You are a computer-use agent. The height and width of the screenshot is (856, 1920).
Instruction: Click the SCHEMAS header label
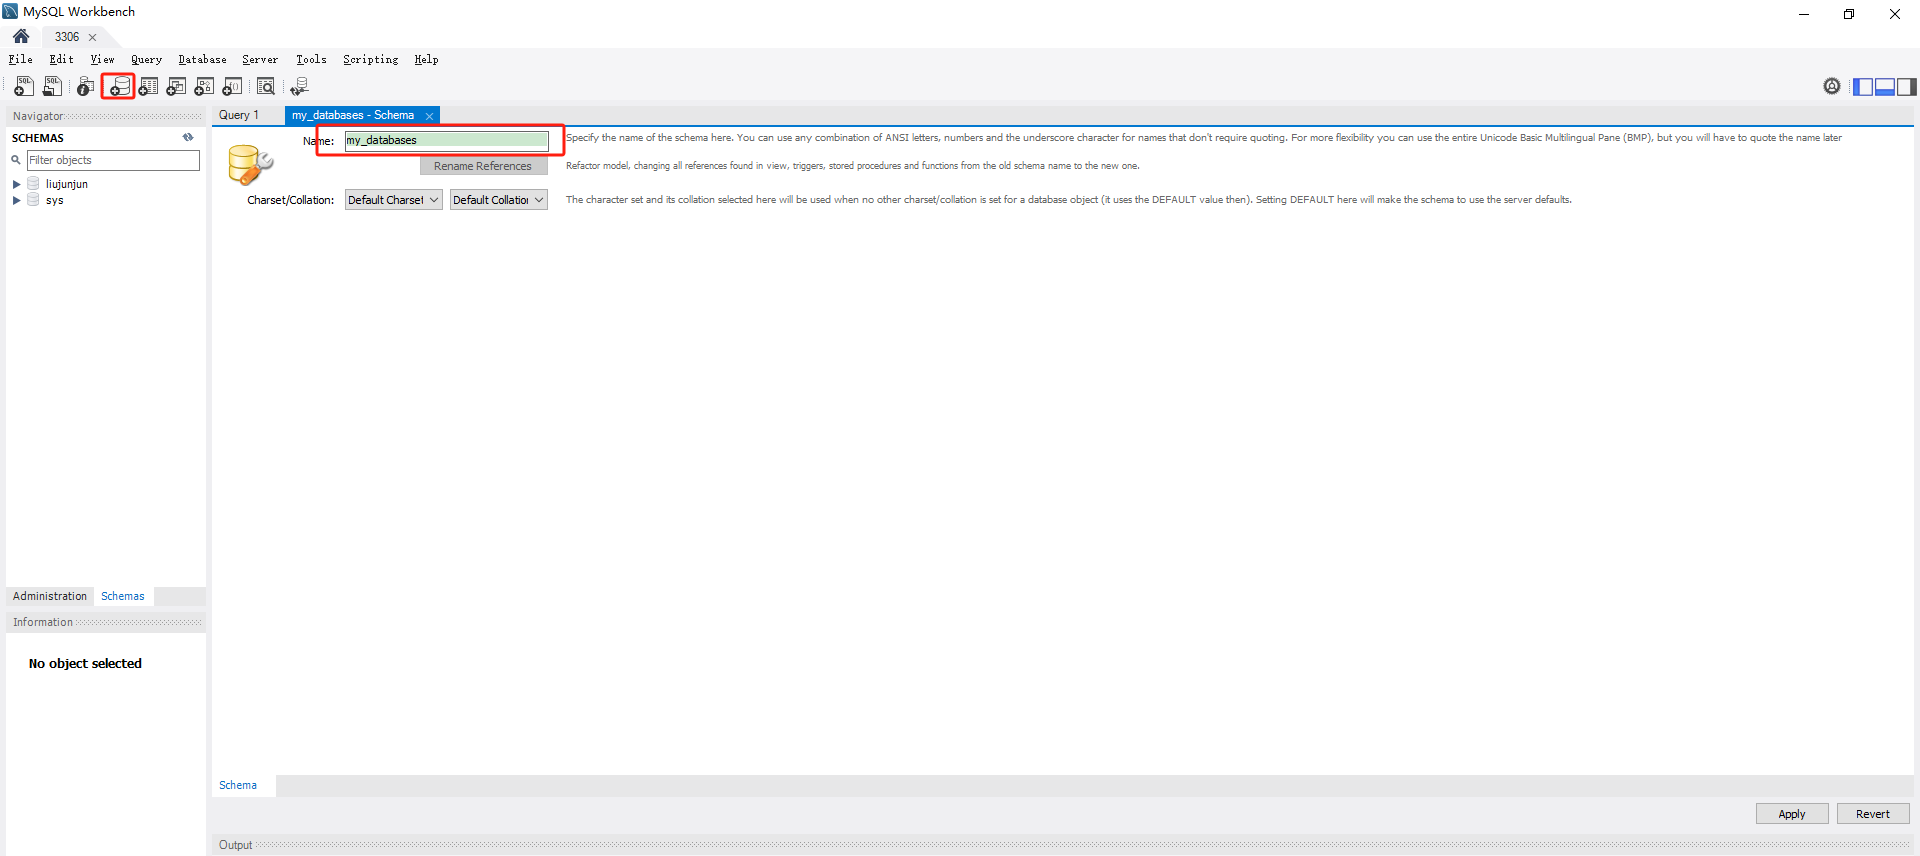click(38, 138)
